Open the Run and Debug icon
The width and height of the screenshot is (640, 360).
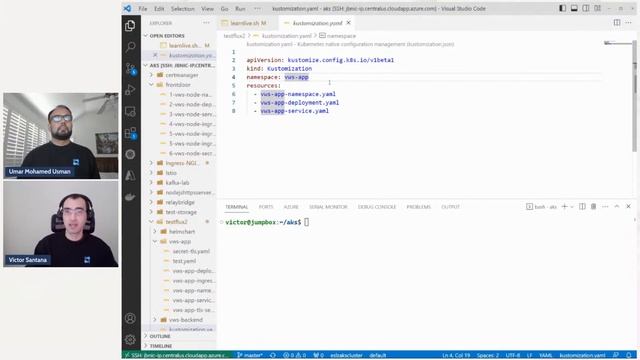pyautogui.click(x=130, y=89)
